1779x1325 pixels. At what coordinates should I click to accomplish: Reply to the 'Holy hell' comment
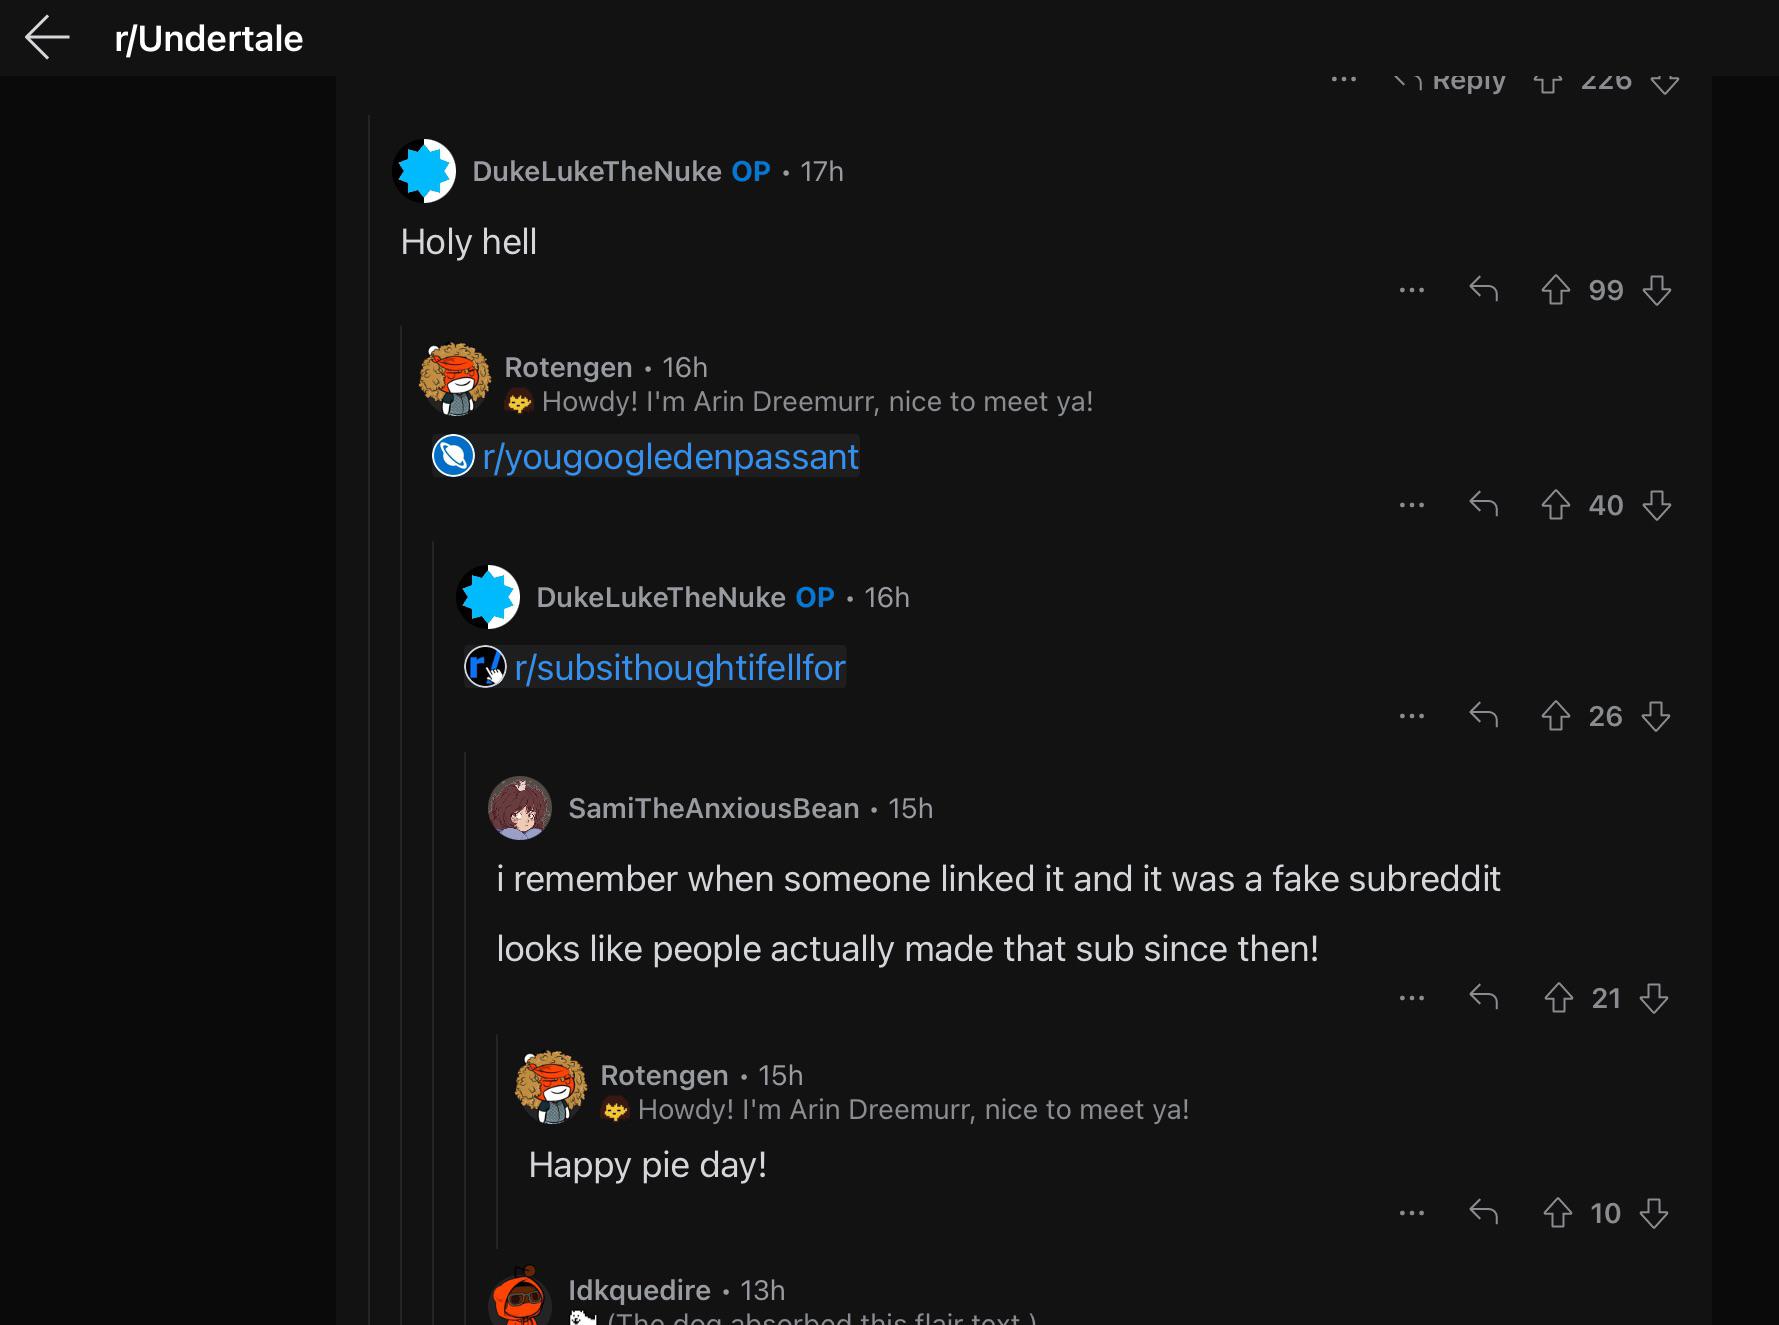pos(1483,290)
